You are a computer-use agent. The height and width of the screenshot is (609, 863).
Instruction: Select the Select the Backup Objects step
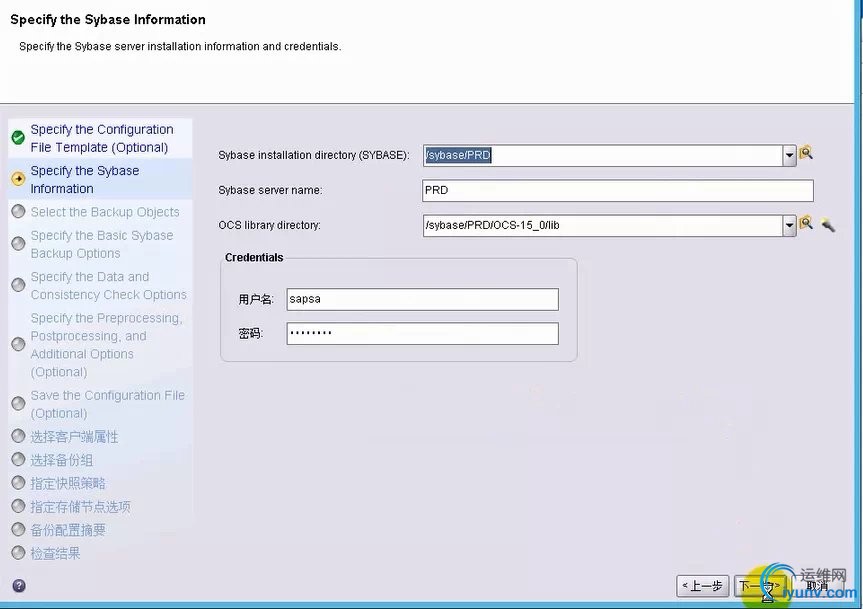(x=105, y=212)
